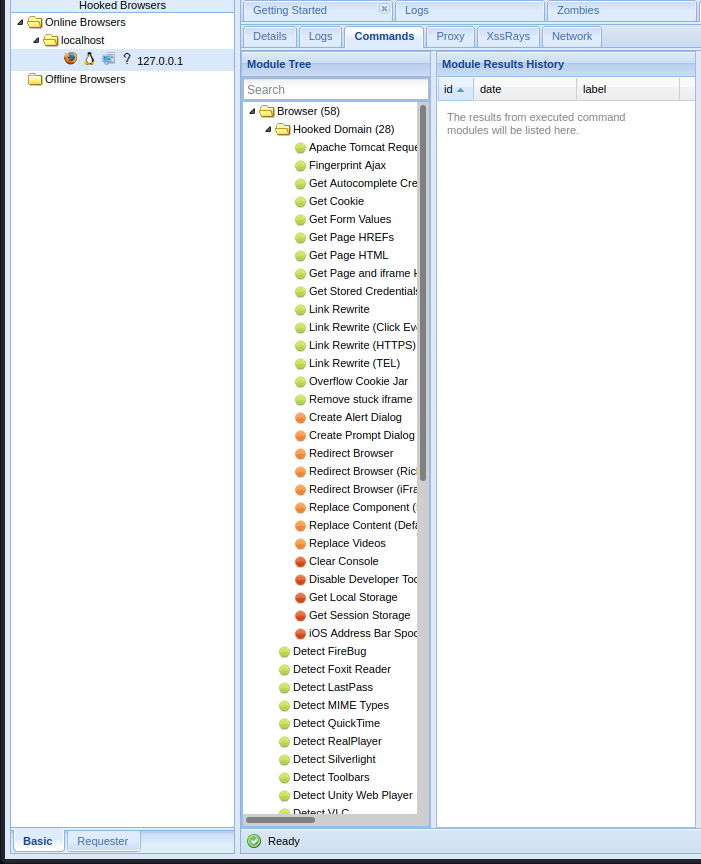Sort results by label column header

click(628, 89)
